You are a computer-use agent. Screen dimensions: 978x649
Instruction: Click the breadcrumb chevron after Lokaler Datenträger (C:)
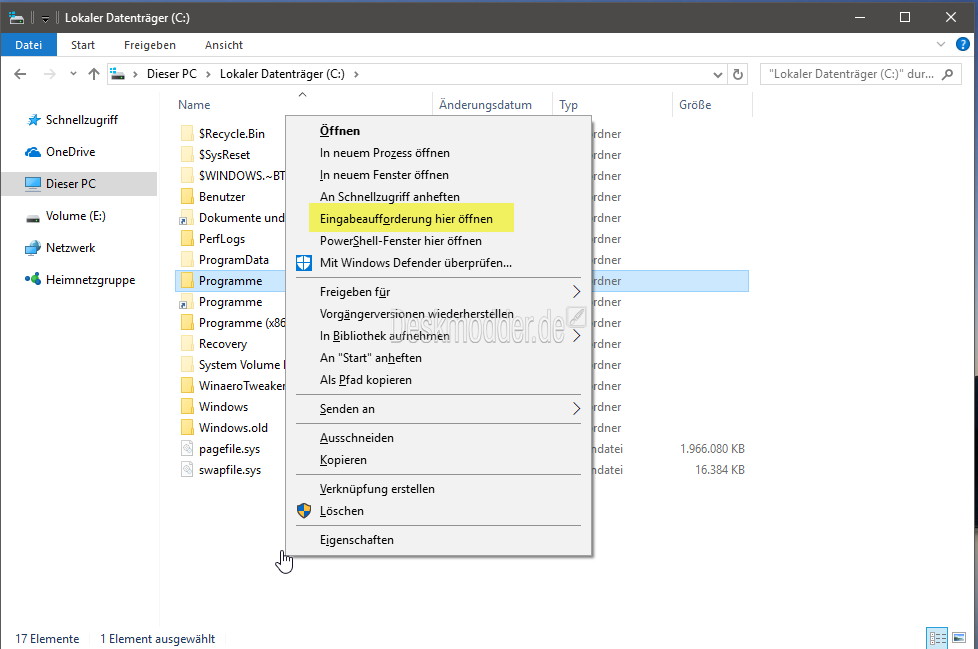(x=356, y=74)
